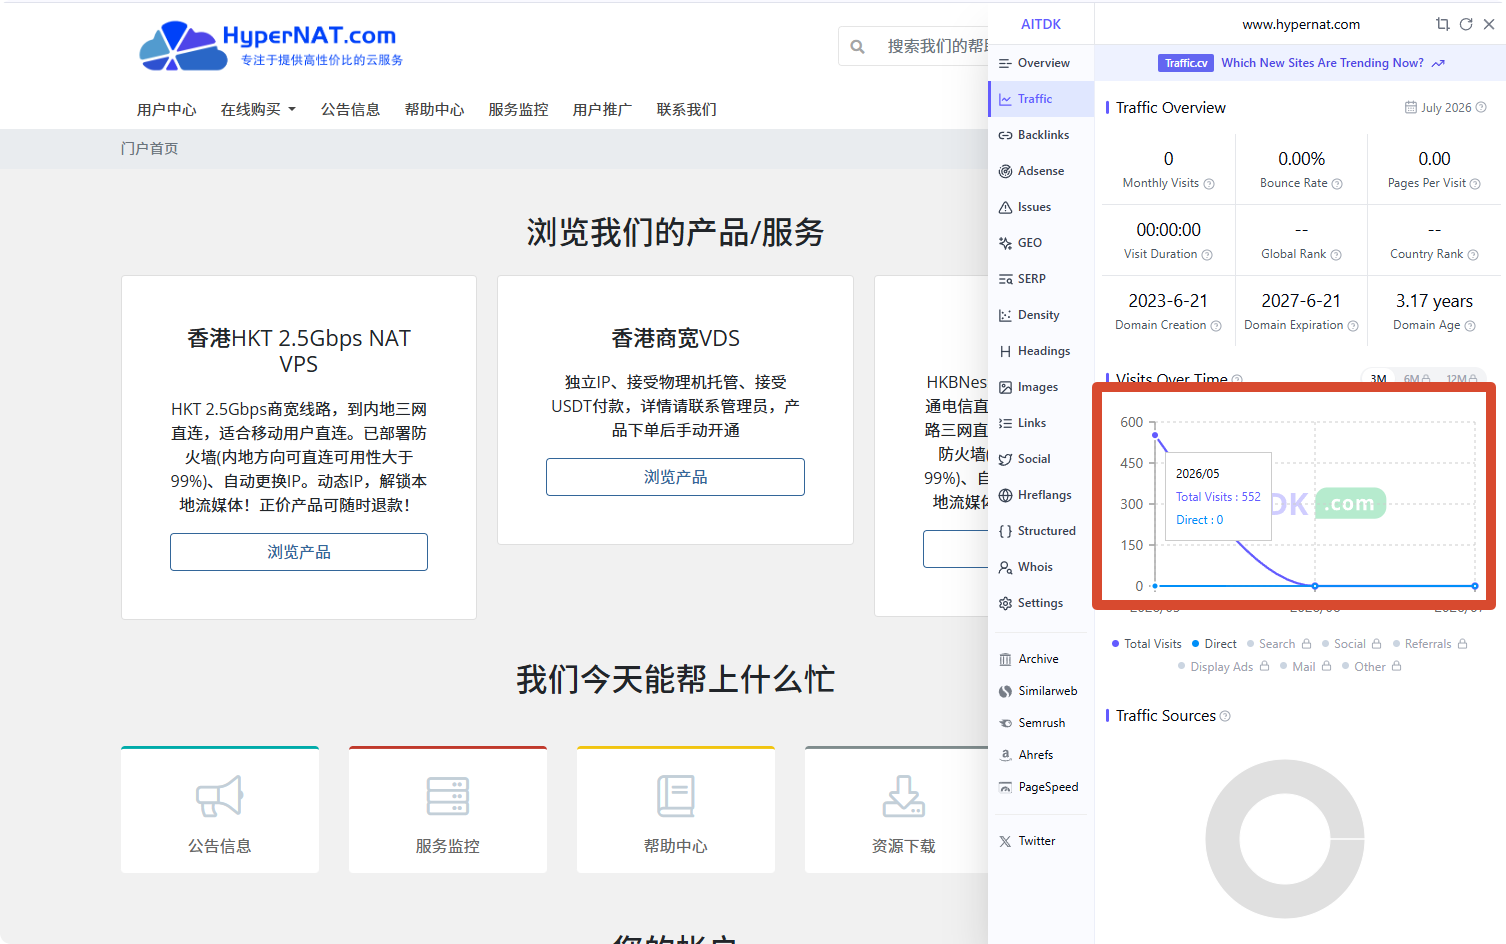Click help icon next to Domain Age
The image size is (1506, 944).
[x=1470, y=326]
